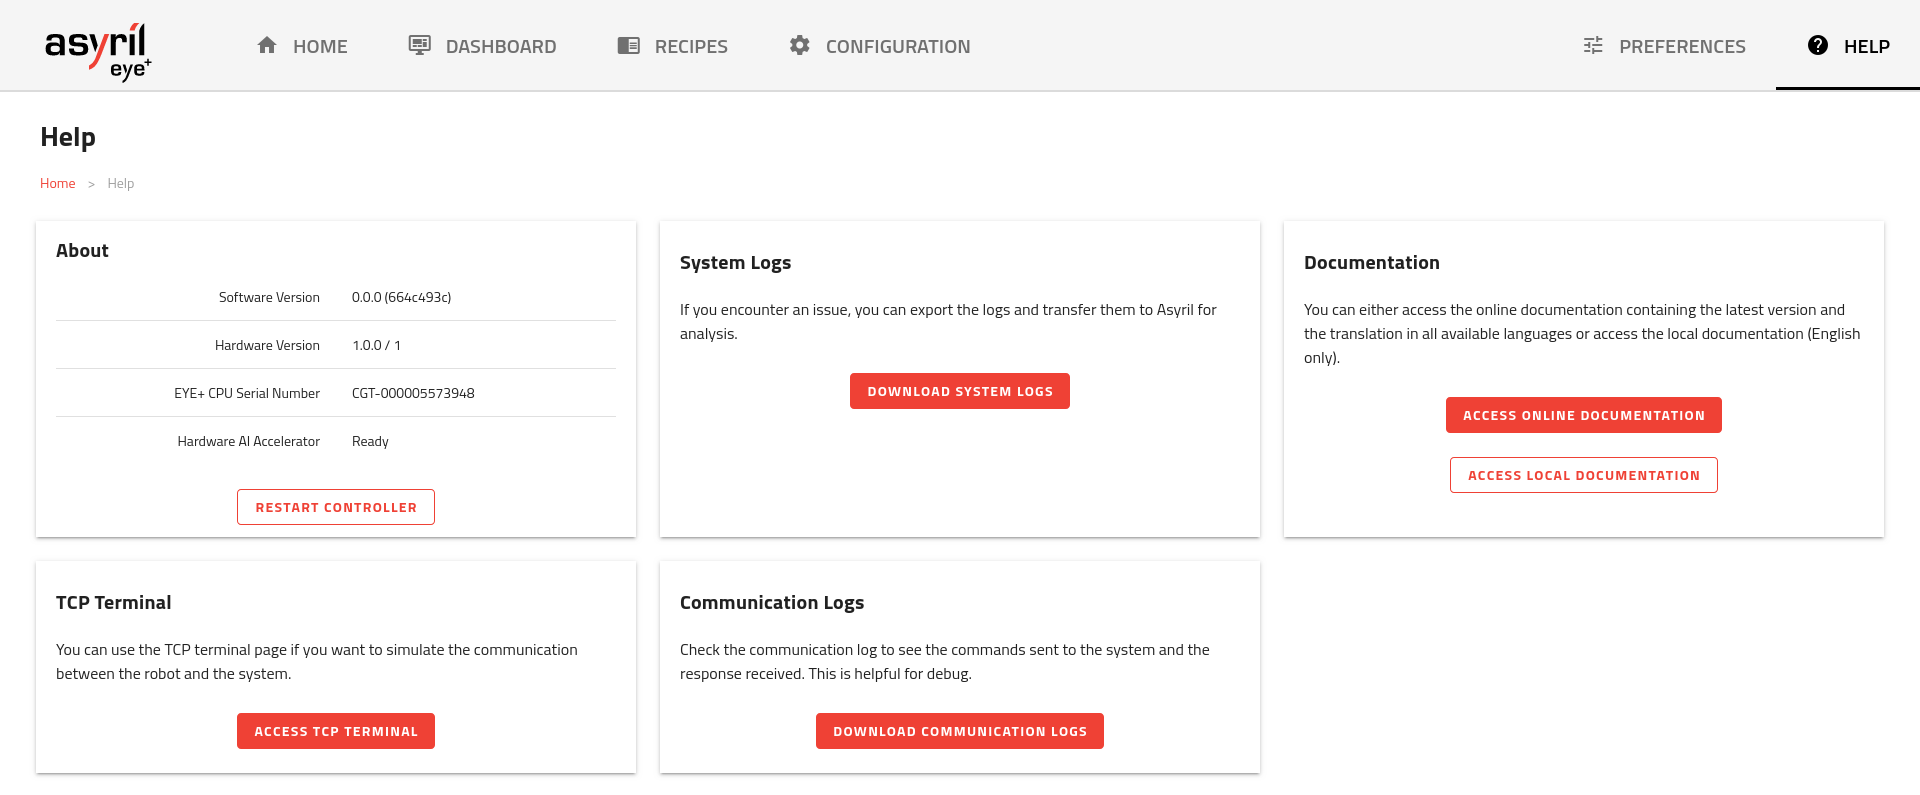1920x795 pixels.
Task: Click the Configuration gear icon
Action: 800,45
